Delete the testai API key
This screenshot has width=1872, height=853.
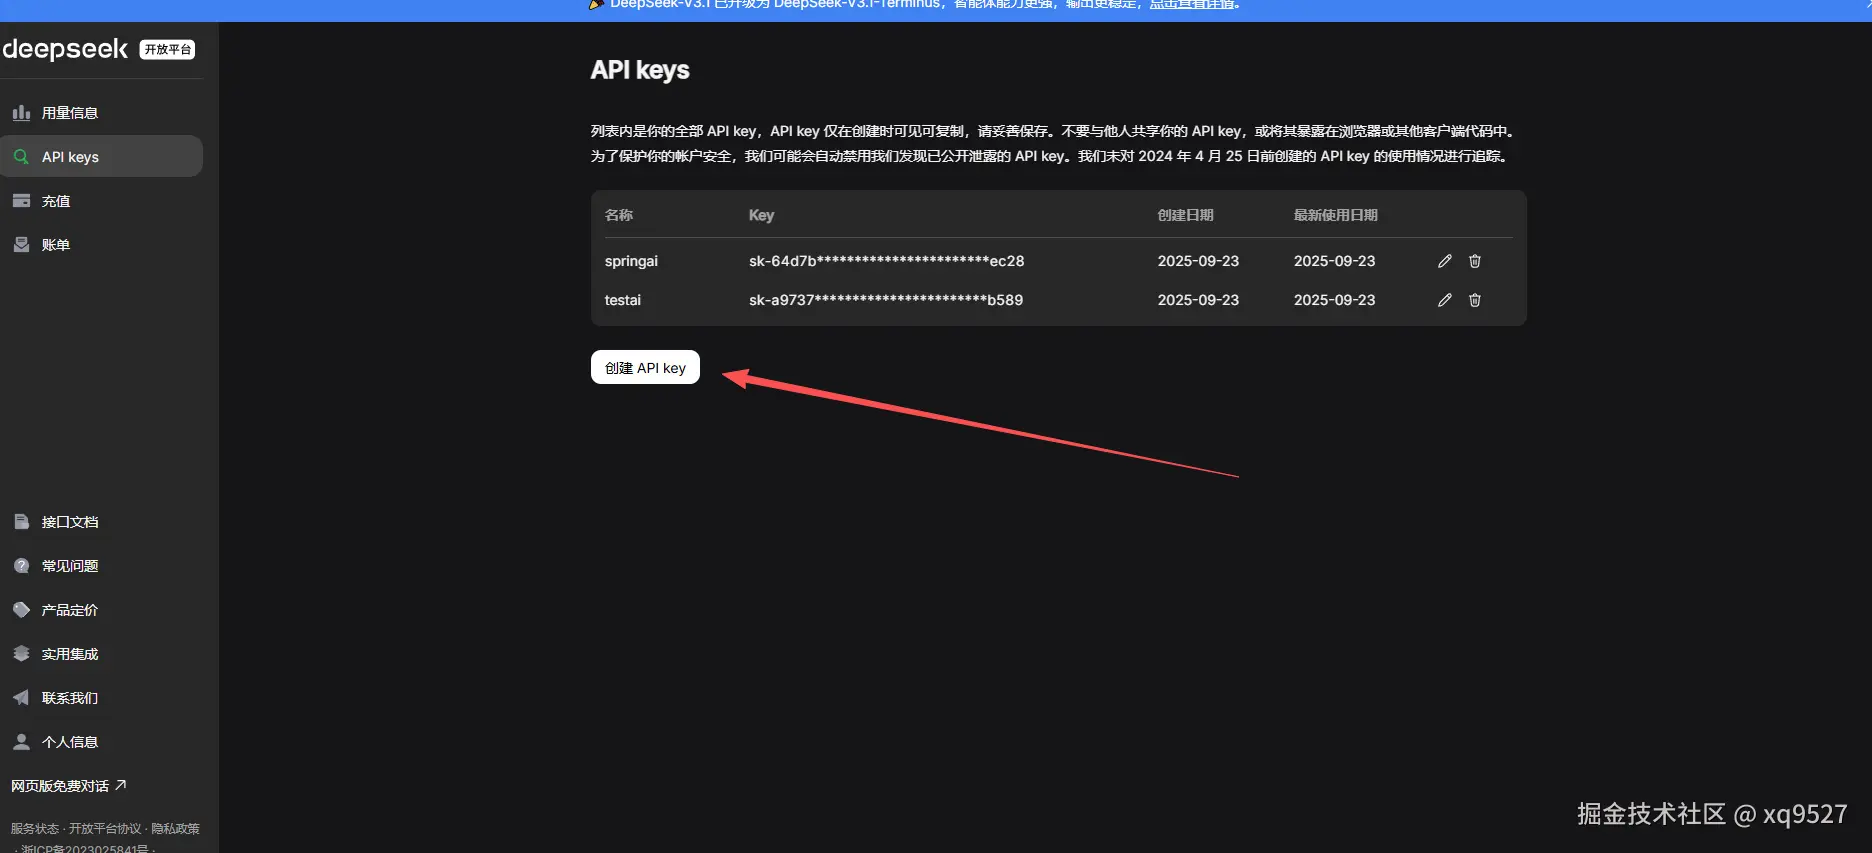pyautogui.click(x=1474, y=300)
